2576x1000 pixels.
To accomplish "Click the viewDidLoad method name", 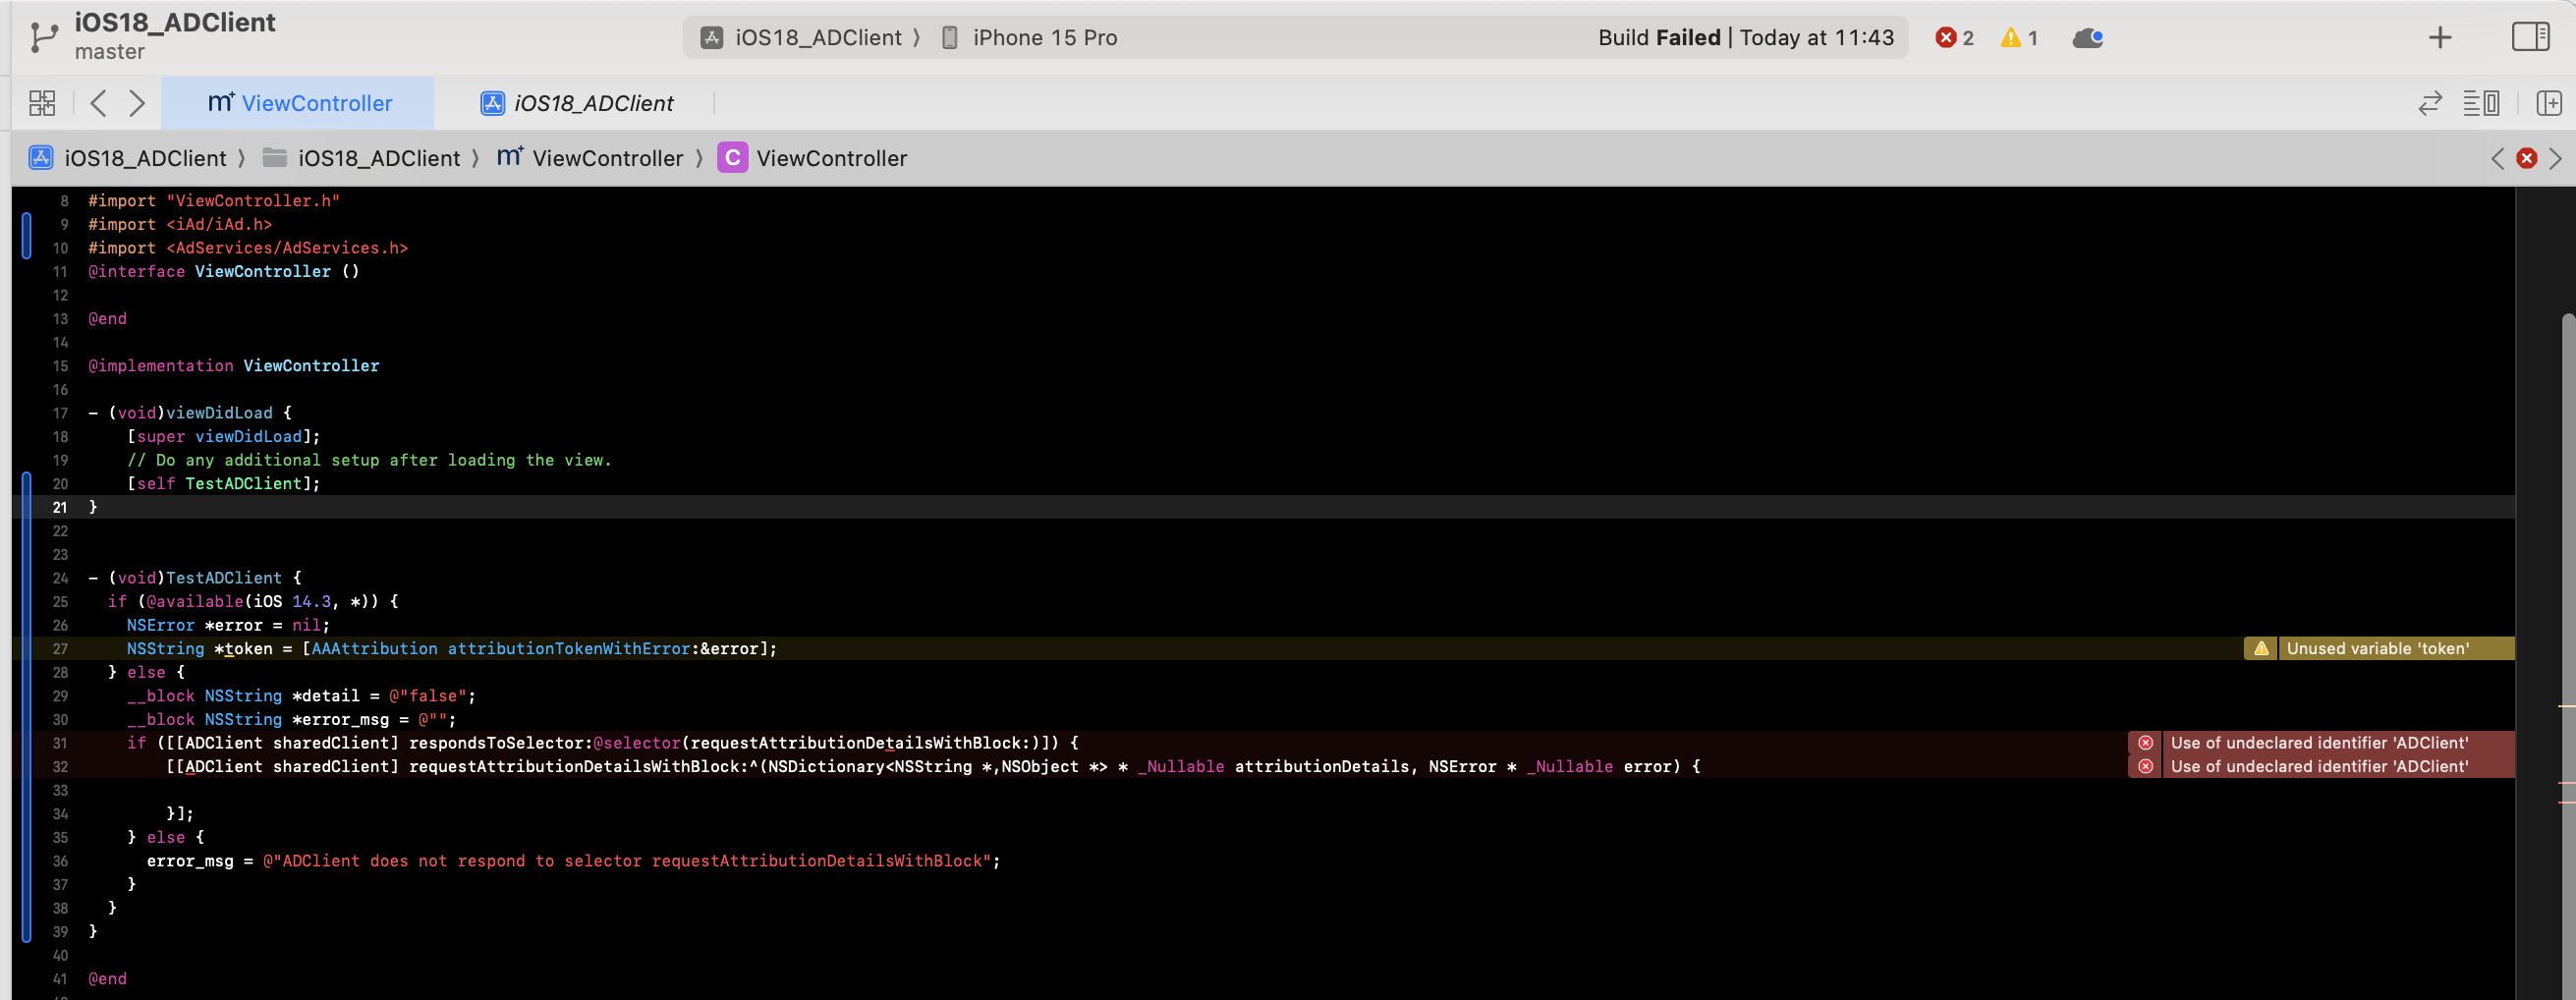I will [x=219, y=412].
